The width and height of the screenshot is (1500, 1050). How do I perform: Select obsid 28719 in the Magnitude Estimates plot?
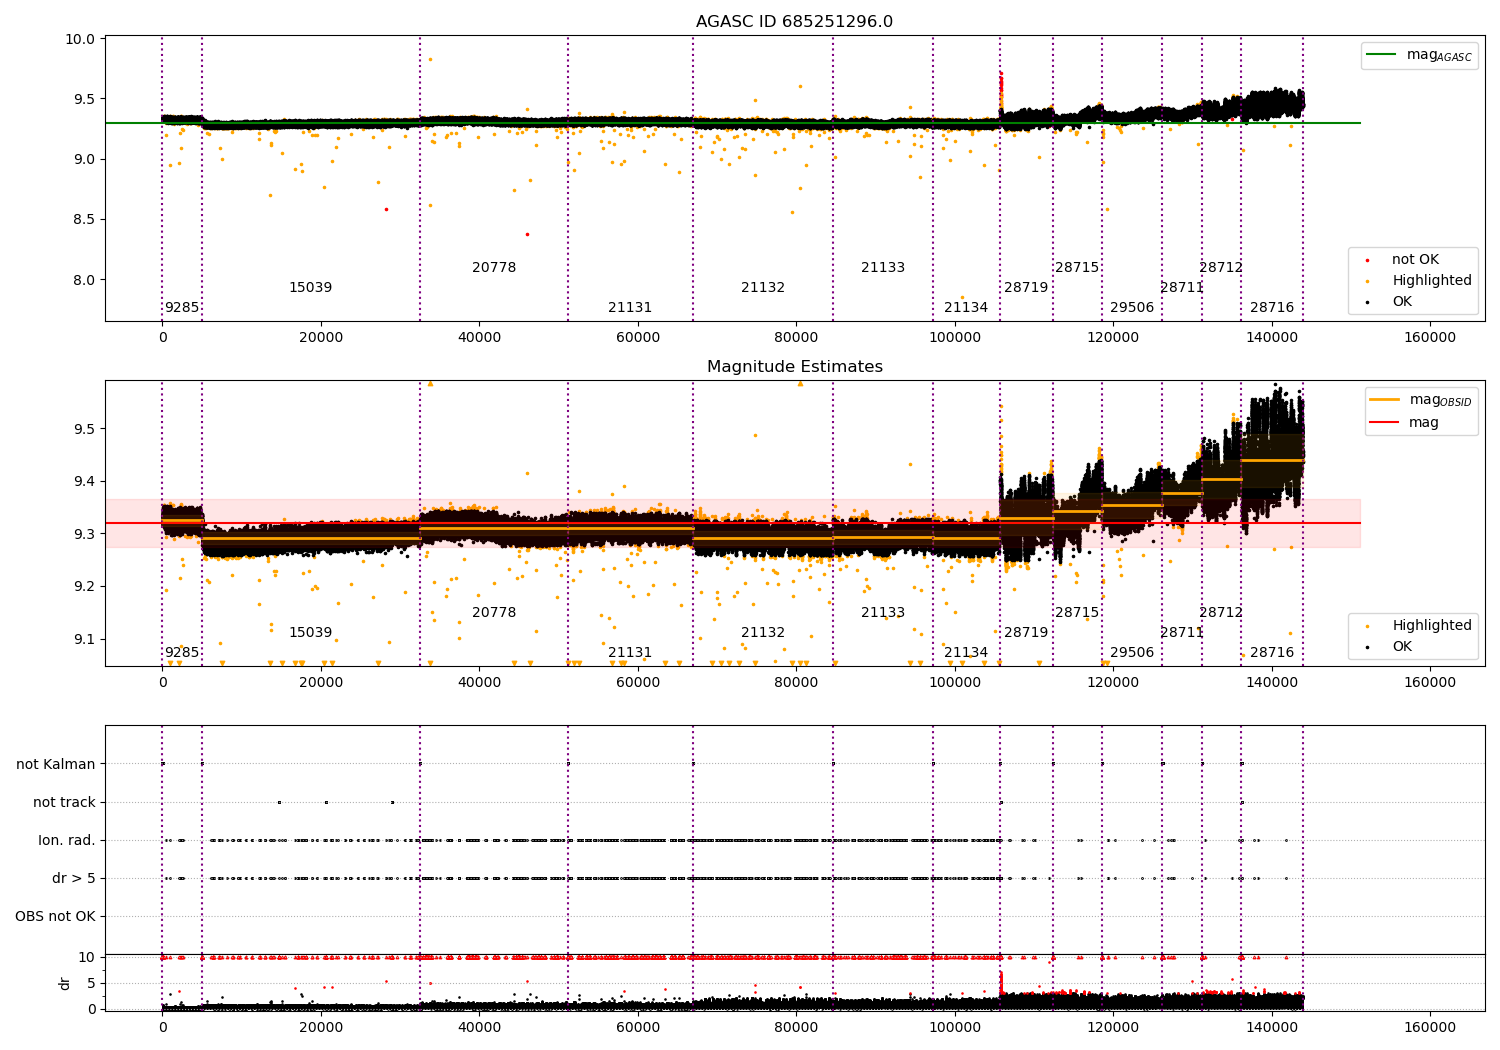pos(1026,633)
